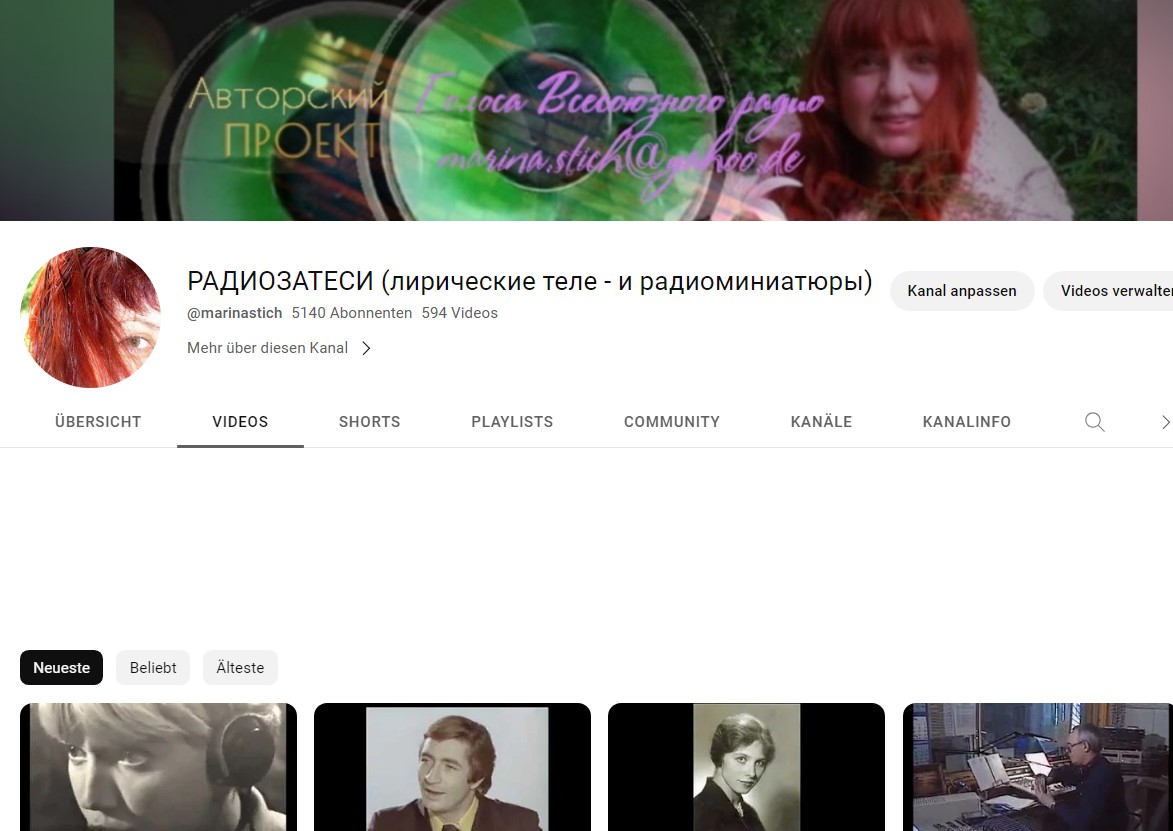Click the channel profile avatar
The height and width of the screenshot is (831, 1173).
pos(89,317)
